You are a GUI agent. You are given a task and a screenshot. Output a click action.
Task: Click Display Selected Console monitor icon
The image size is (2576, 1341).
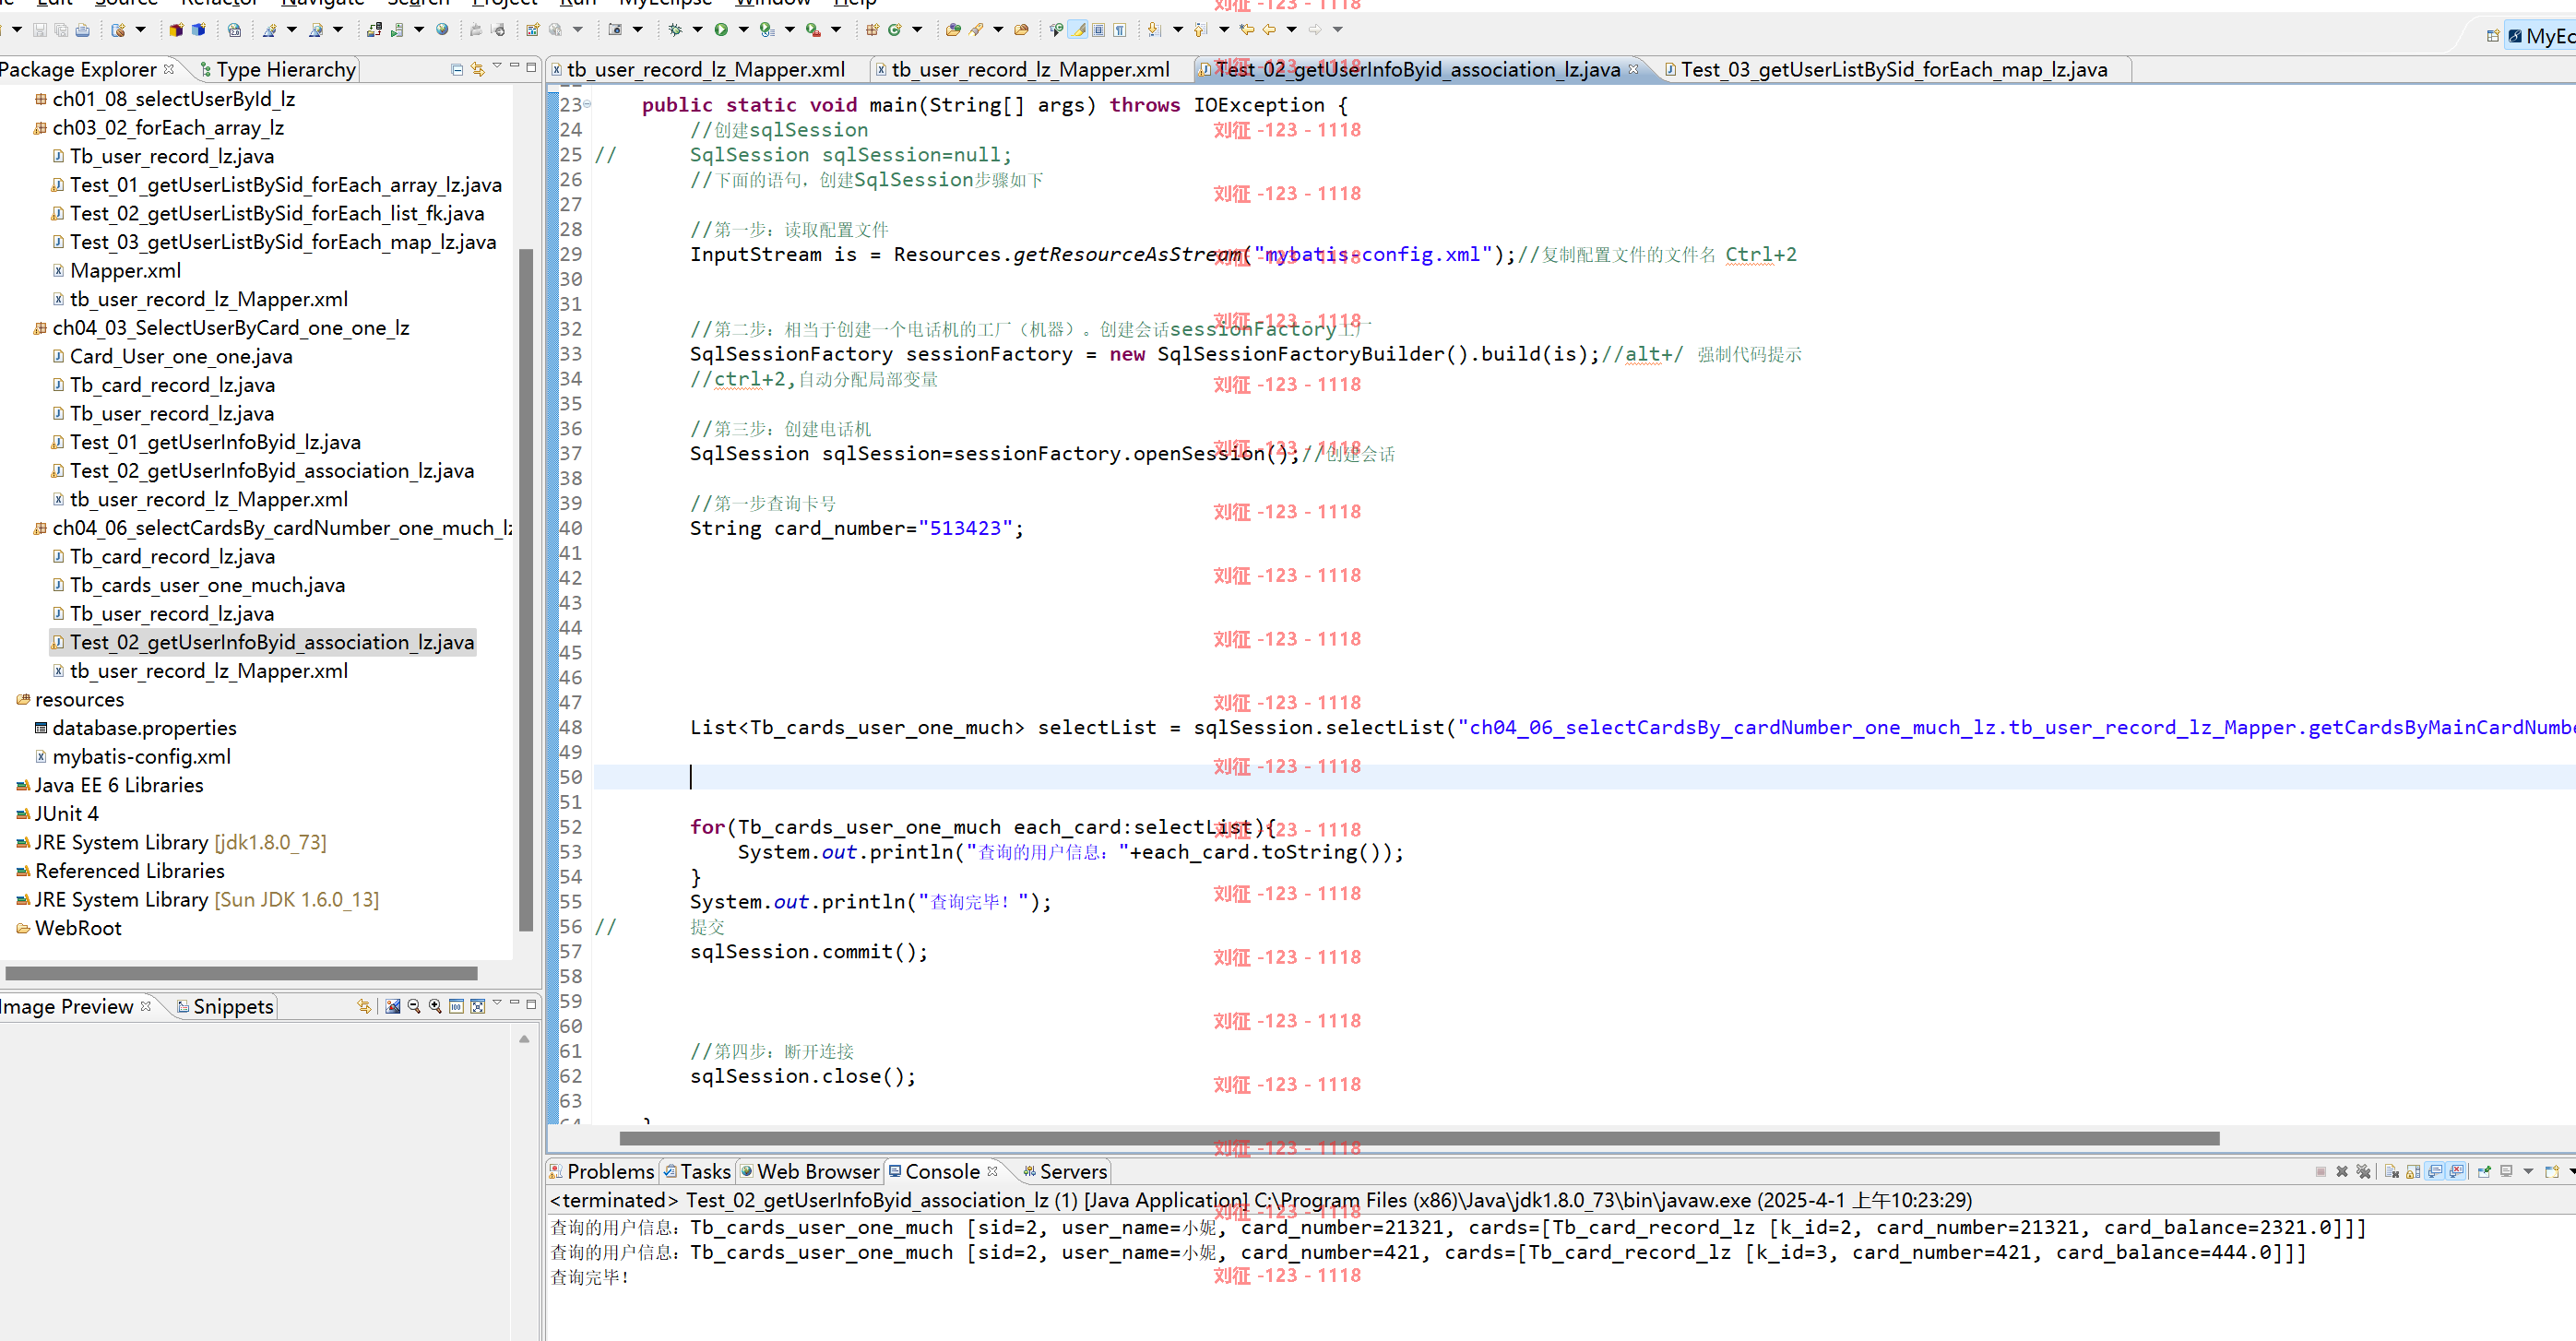pos(2506,1172)
